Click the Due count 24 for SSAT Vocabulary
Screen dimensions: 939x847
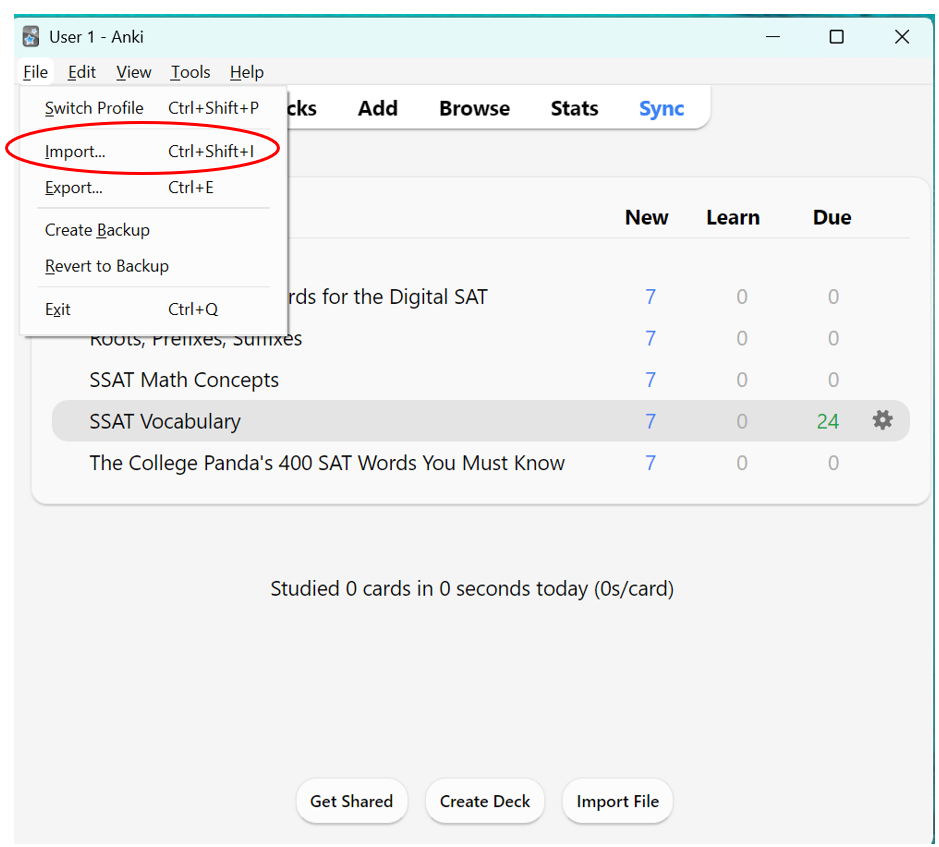point(828,421)
